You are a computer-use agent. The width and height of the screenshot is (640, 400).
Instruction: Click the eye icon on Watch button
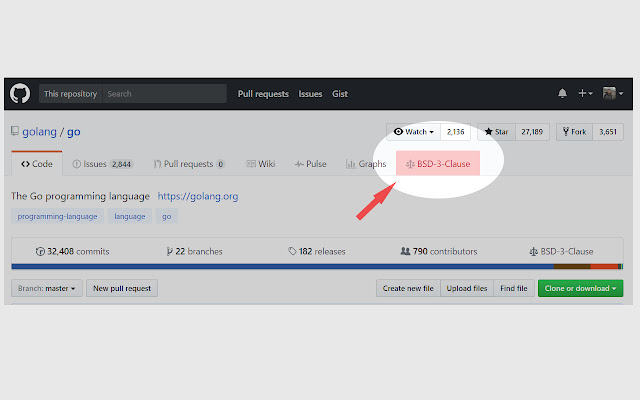398,131
